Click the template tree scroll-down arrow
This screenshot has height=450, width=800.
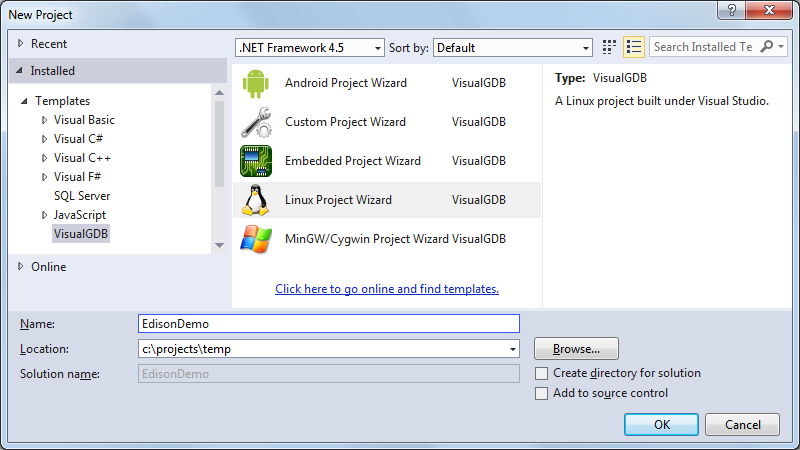219,245
